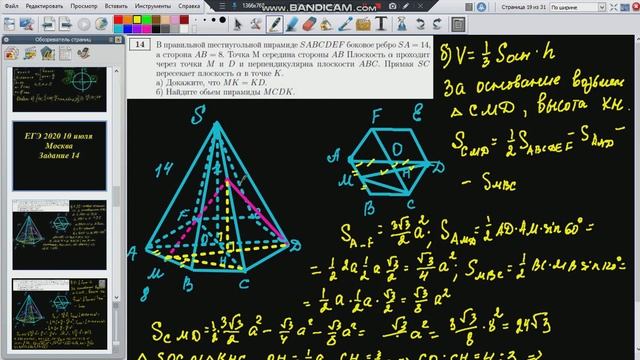Image resolution: width=640 pixels, height=360 pixels.
Task: Click the blue compass measurement tool icon
Action: [x=402, y=24]
